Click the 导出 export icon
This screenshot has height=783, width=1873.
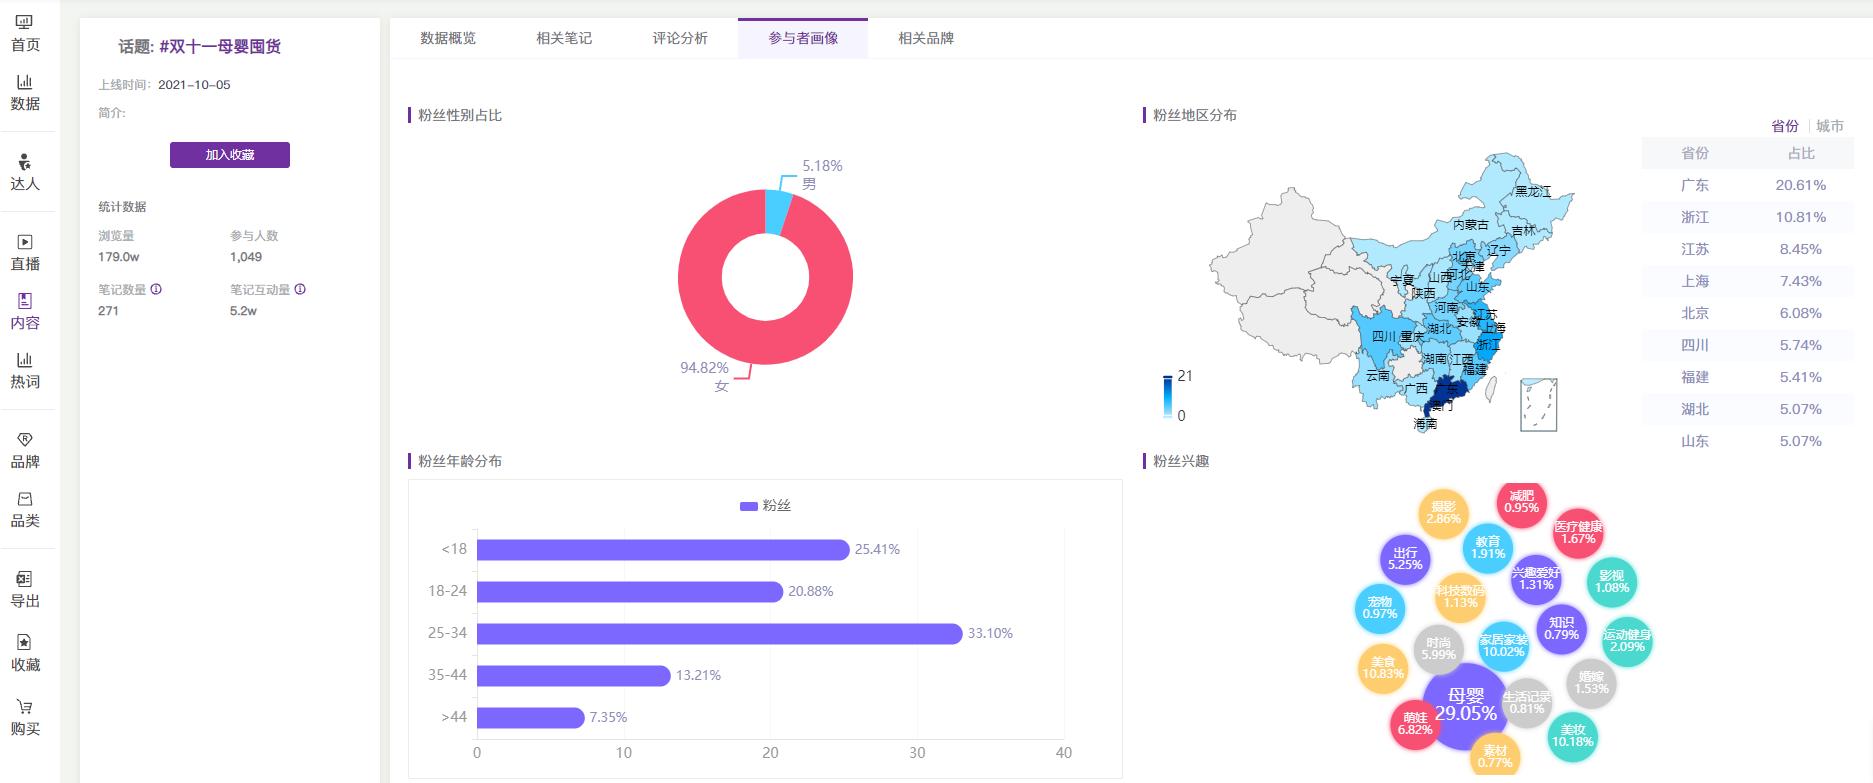click(x=25, y=579)
